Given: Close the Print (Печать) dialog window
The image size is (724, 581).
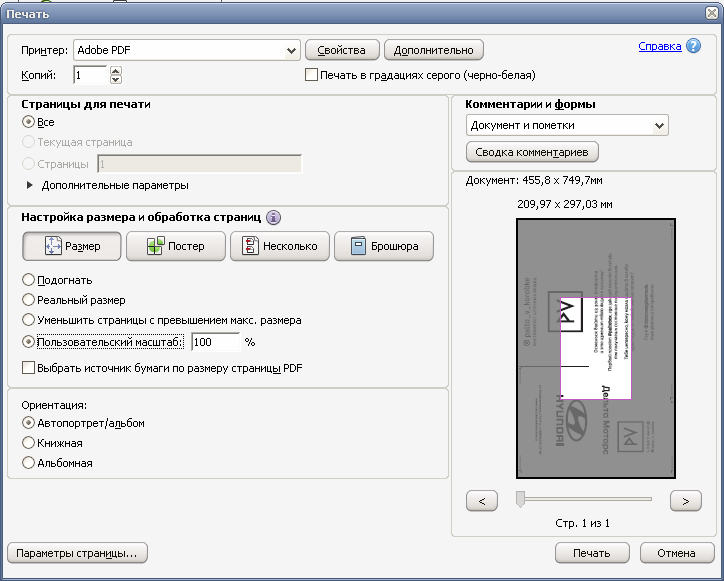Looking at the screenshot, I should (712, 13).
